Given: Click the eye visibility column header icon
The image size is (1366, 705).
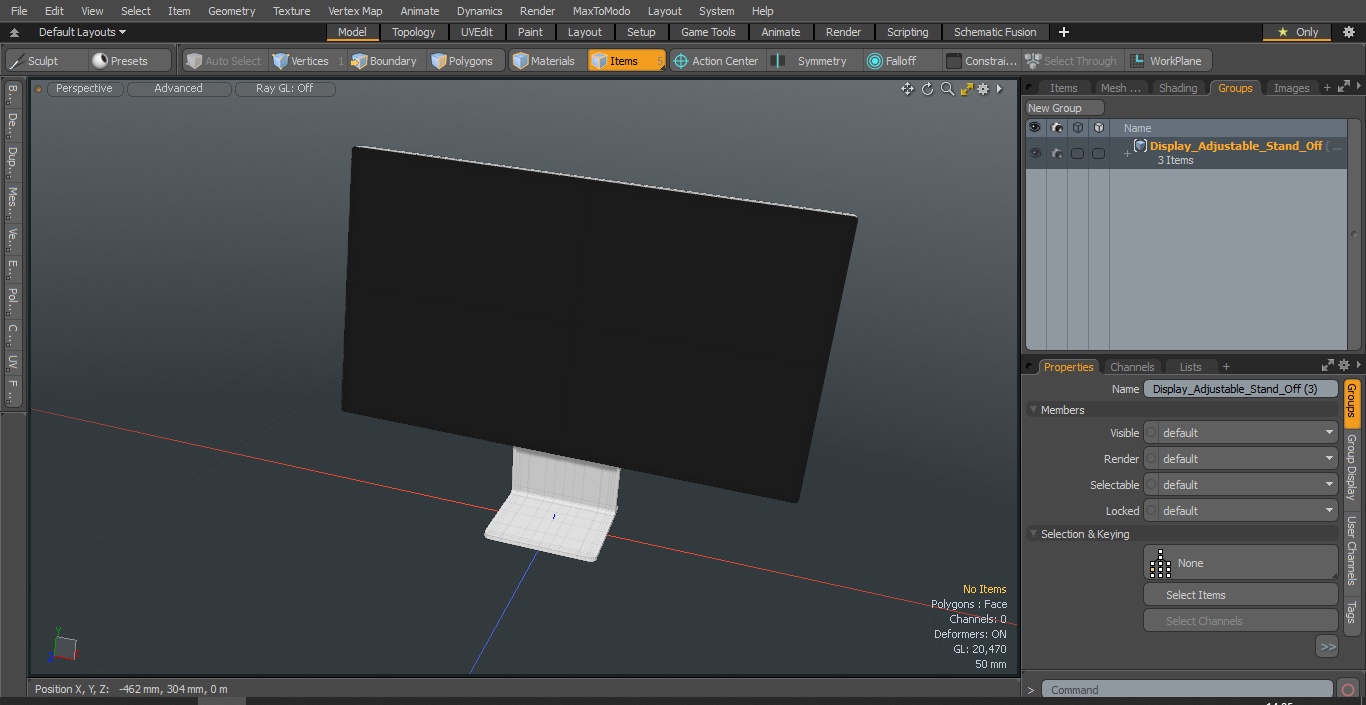Looking at the screenshot, I should [x=1035, y=128].
